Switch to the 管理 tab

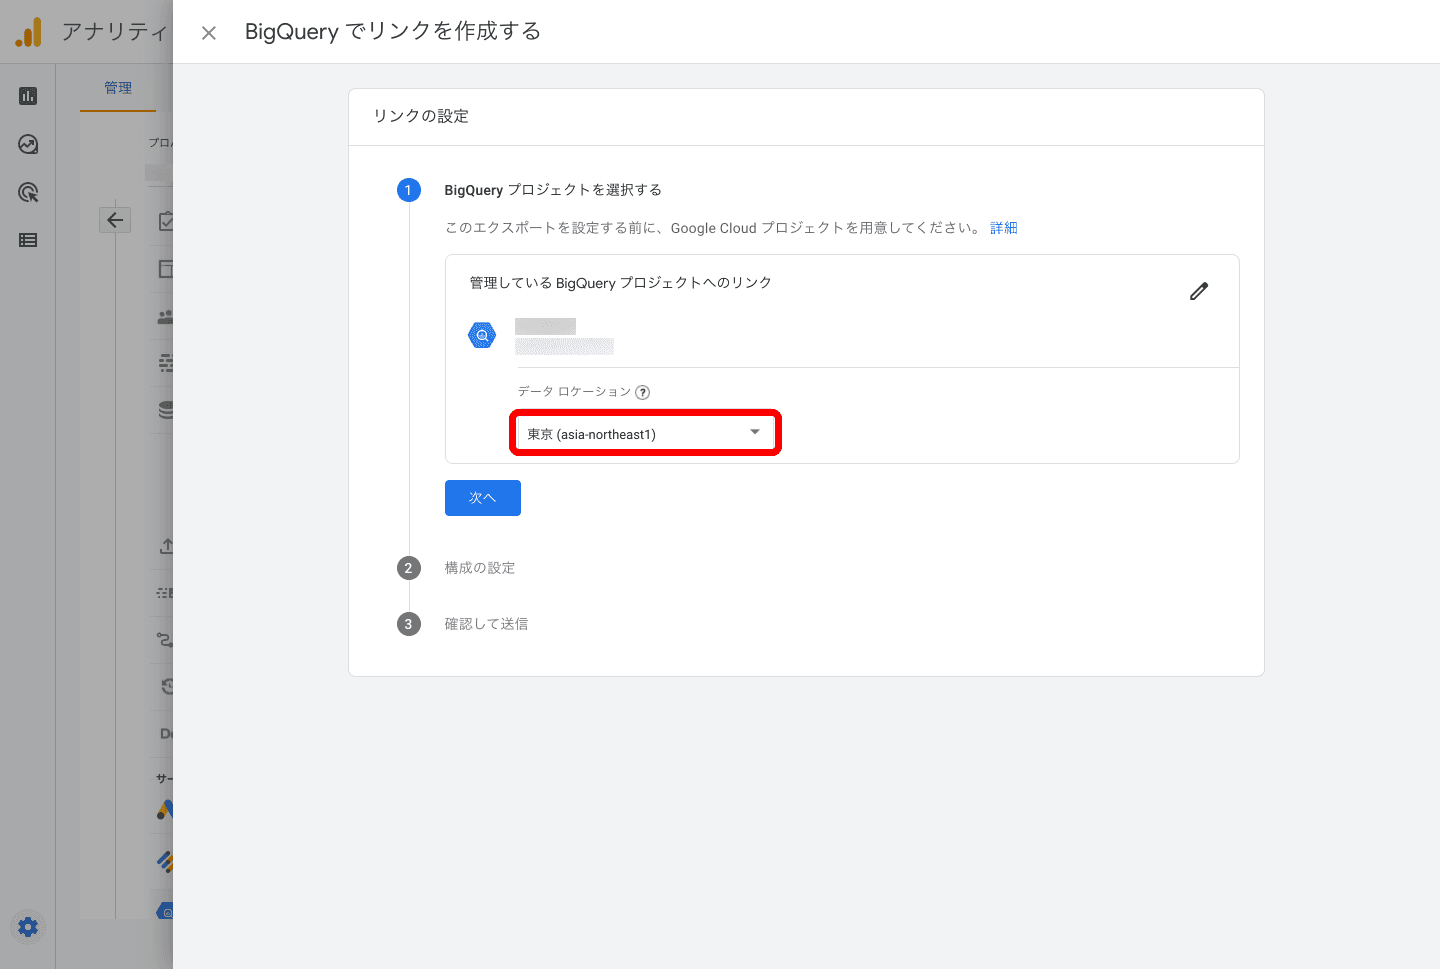tap(118, 88)
